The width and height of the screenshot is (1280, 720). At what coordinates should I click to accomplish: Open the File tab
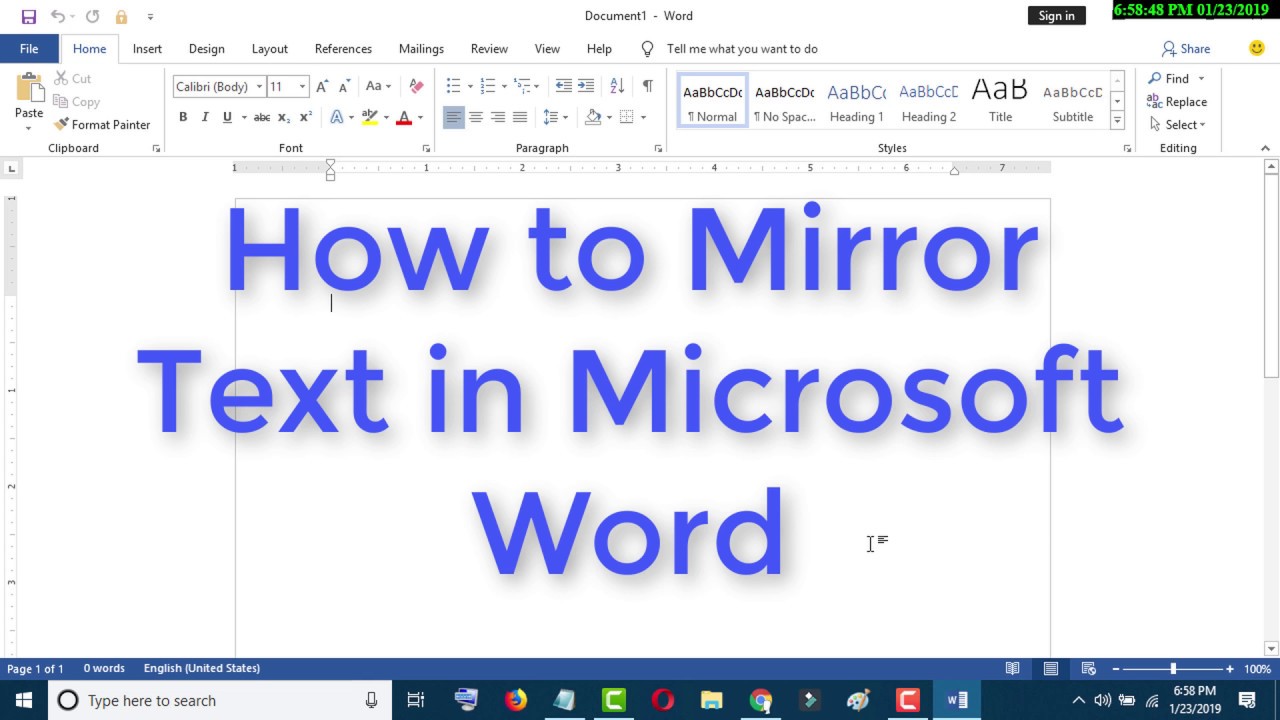coord(29,48)
